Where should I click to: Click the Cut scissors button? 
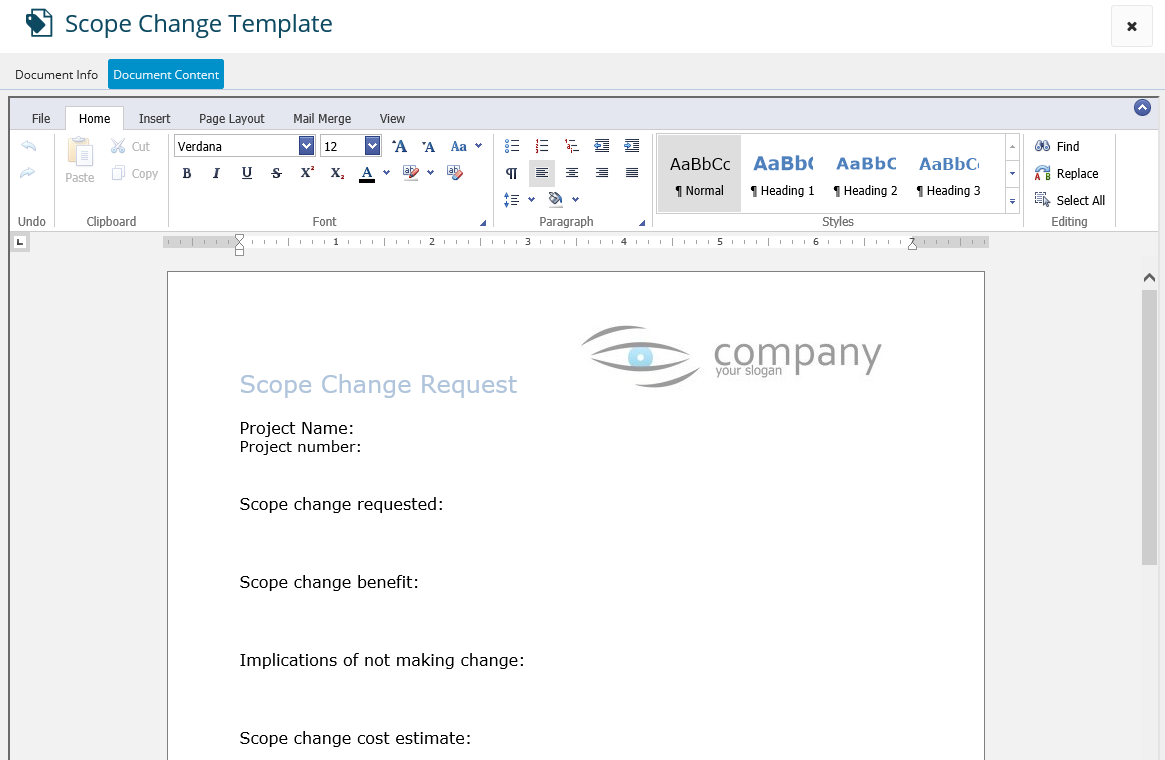tap(130, 146)
